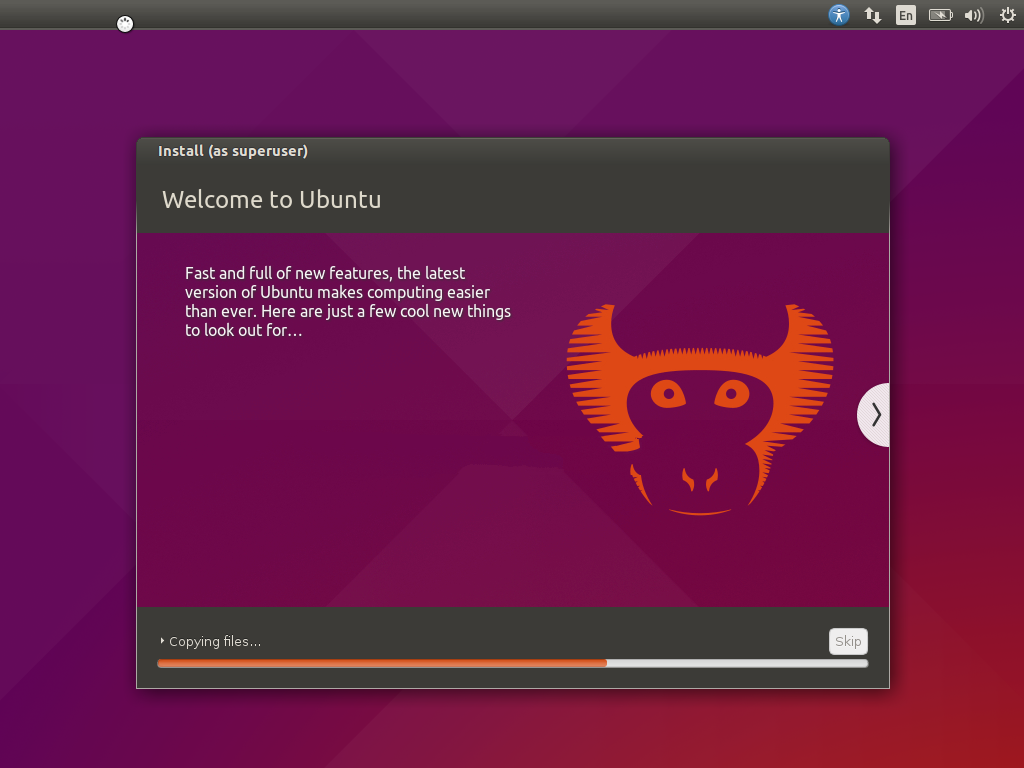Click the Install (as superuser) title bar
The image size is (1024, 768).
(x=233, y=151)
